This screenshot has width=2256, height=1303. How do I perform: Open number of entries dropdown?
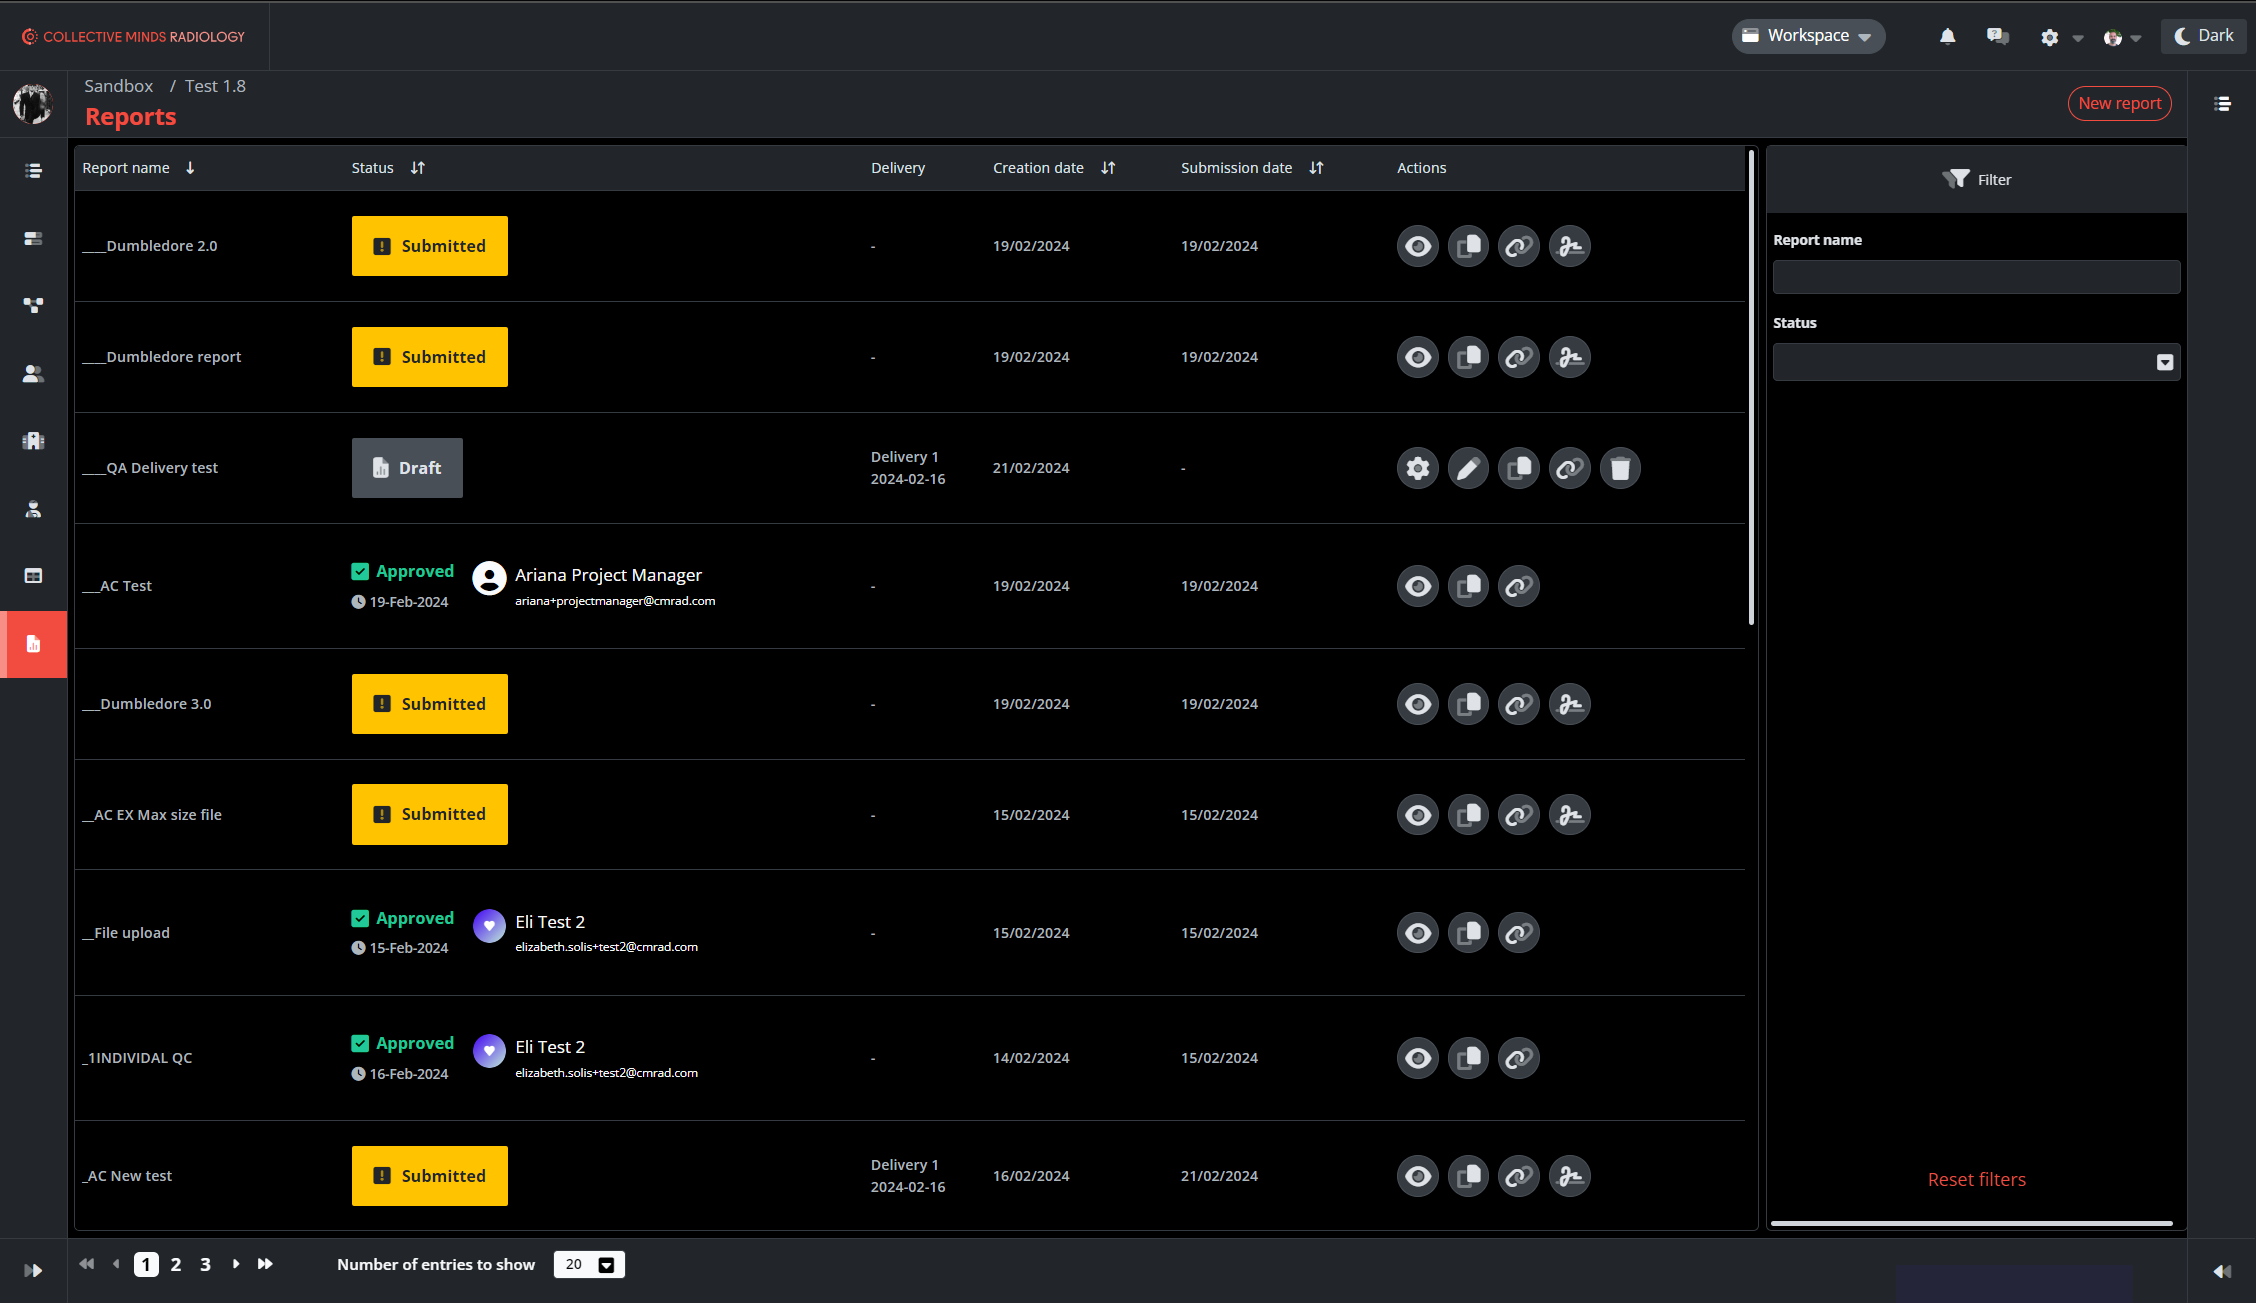tap(589, 1264)
